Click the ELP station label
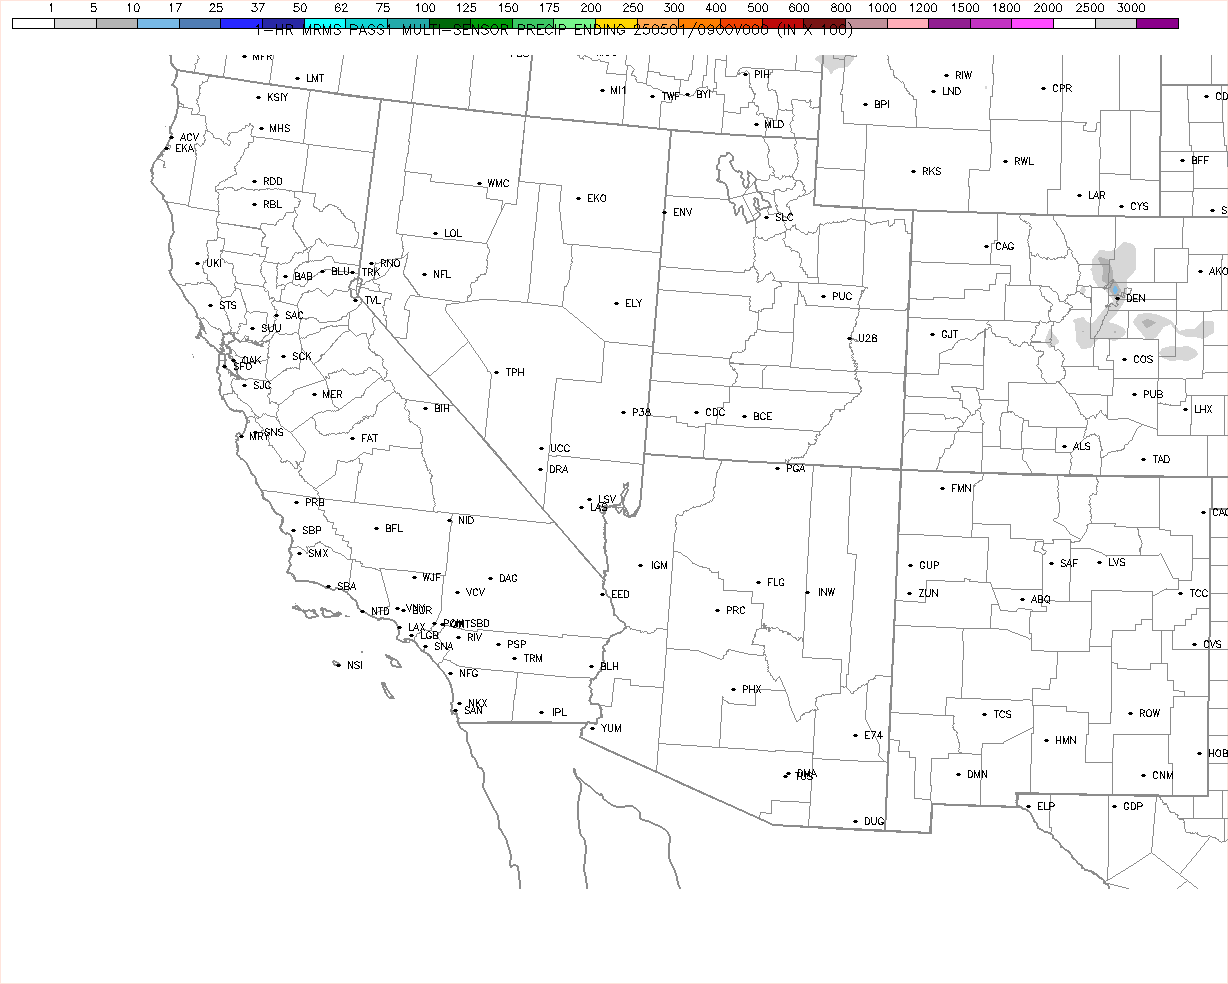Screen dimensions: 1228x984 tap(1046, 807)
